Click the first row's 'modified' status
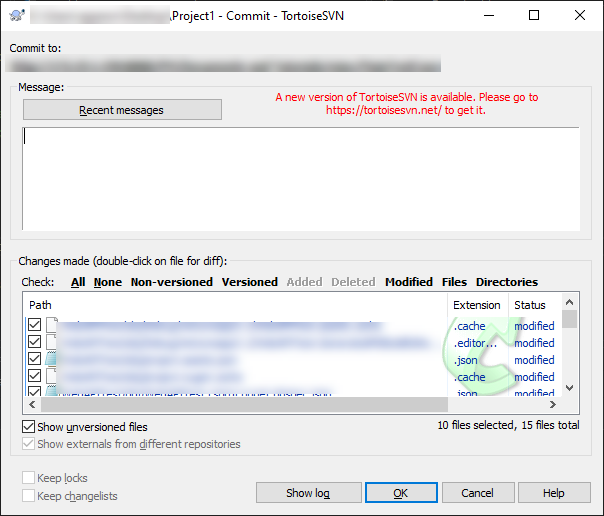The image size is (604, 516). point(534,326)
